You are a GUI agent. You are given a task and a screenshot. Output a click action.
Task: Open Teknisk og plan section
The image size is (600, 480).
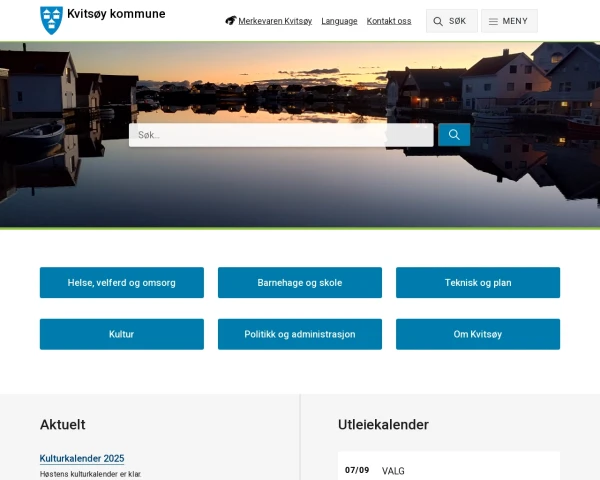478,282
